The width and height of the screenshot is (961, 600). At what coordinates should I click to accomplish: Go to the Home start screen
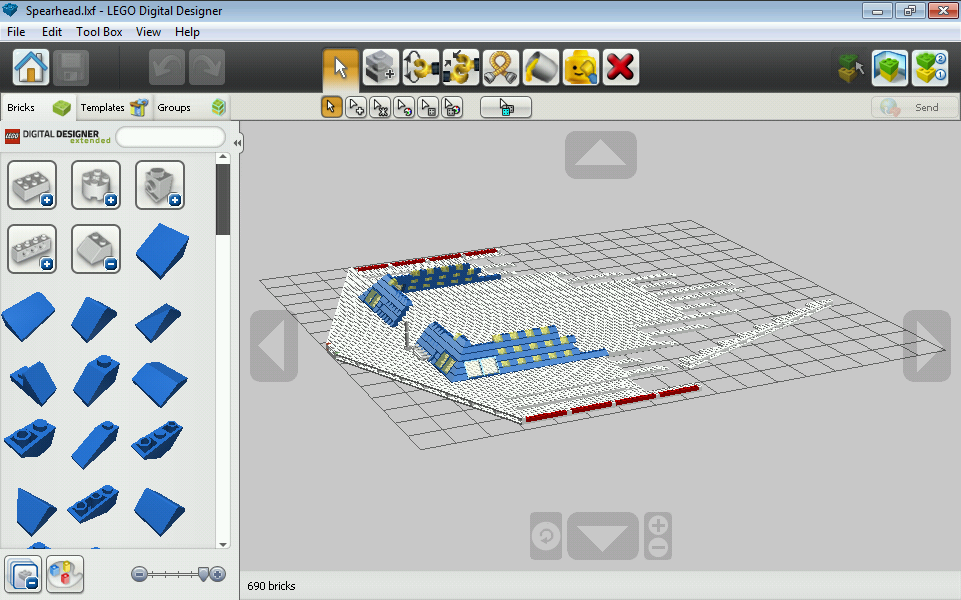(31, 67)
